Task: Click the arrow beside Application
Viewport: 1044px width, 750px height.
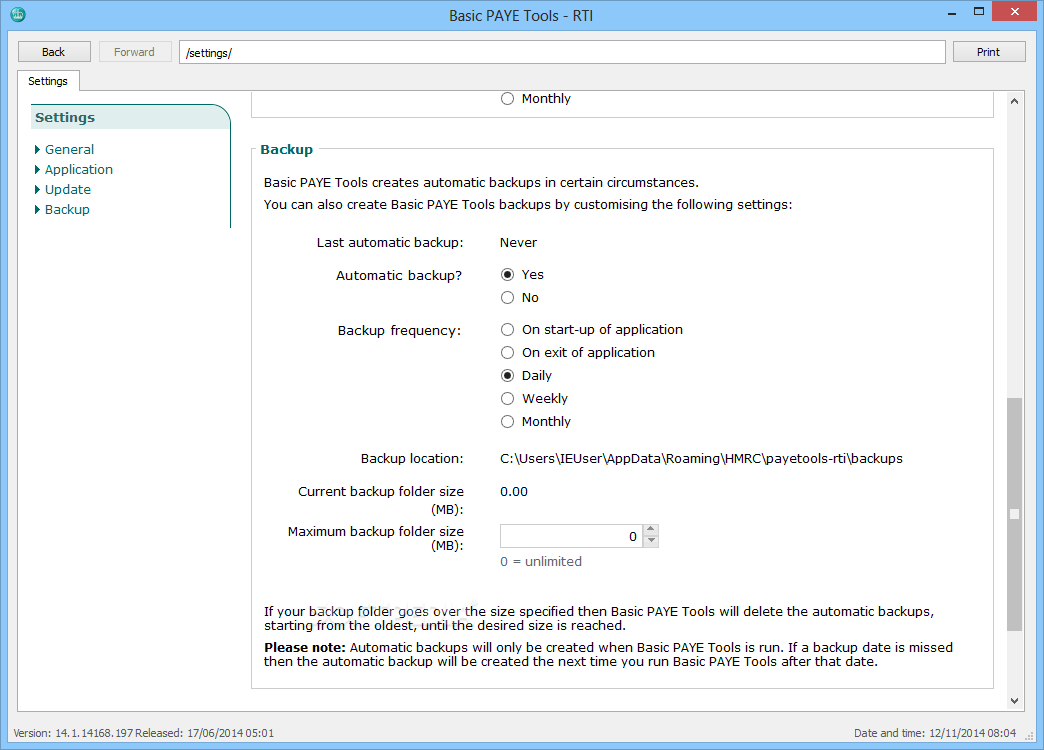Action: (x=37, y=169)
